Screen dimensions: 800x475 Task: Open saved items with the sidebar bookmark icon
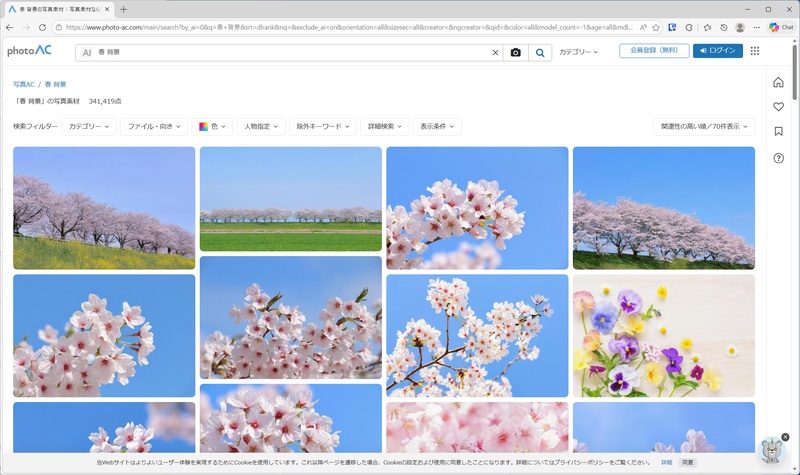778,132
